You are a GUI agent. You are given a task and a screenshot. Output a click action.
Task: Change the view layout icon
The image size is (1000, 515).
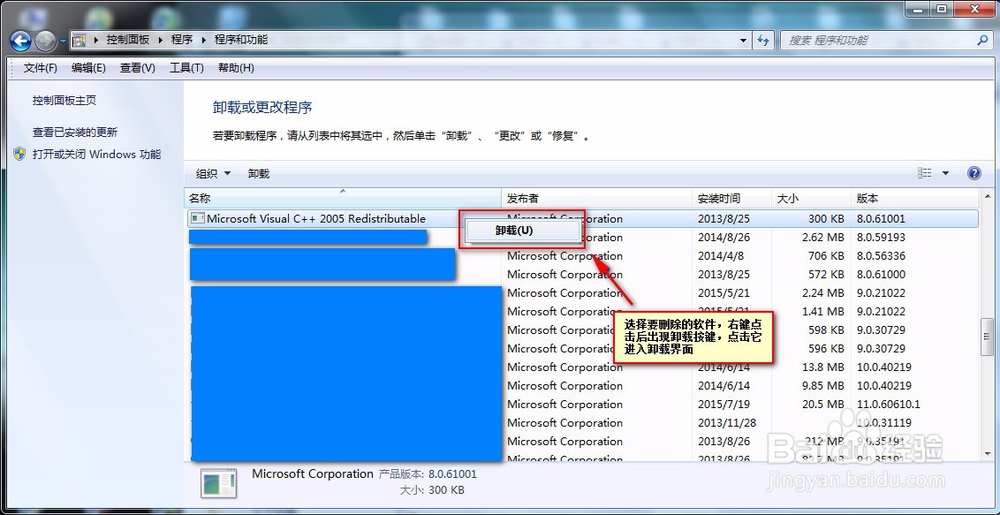[924, 173]
